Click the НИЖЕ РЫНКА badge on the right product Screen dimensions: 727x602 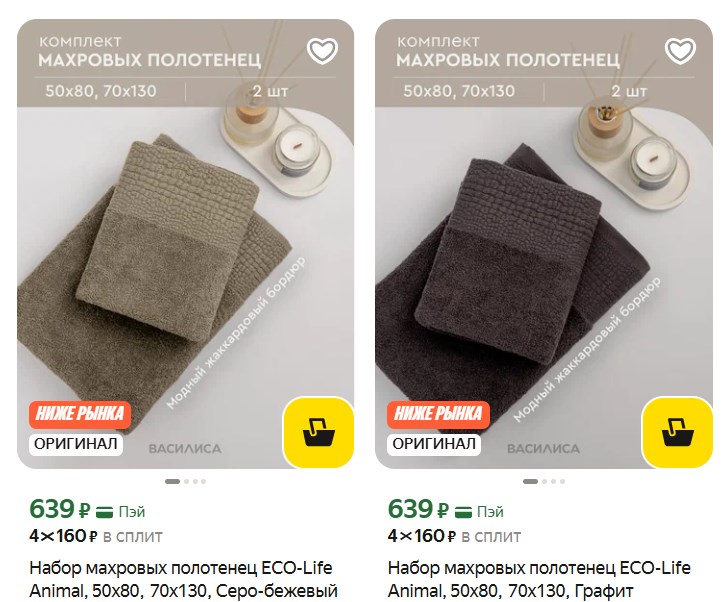tap(438, 414)
